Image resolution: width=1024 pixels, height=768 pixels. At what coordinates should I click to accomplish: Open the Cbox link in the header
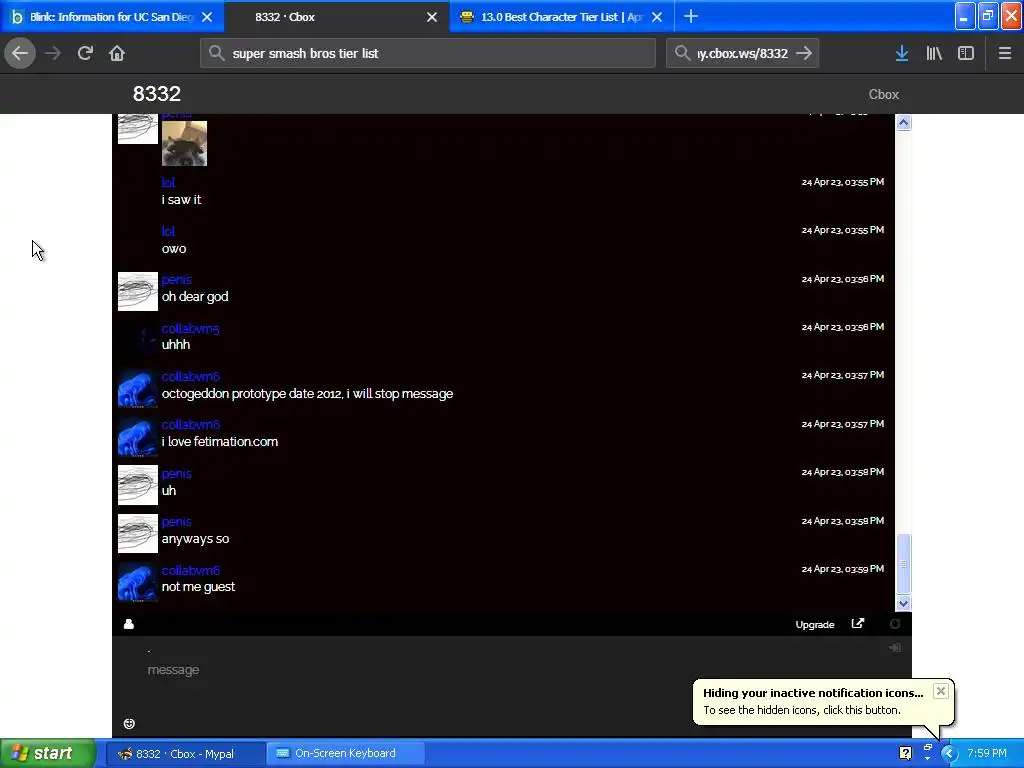884,95
